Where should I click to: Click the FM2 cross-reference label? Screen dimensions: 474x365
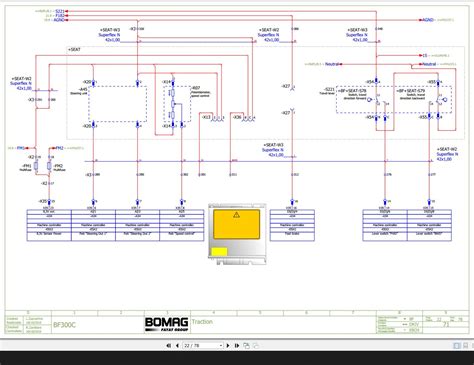tap(59, 148)
